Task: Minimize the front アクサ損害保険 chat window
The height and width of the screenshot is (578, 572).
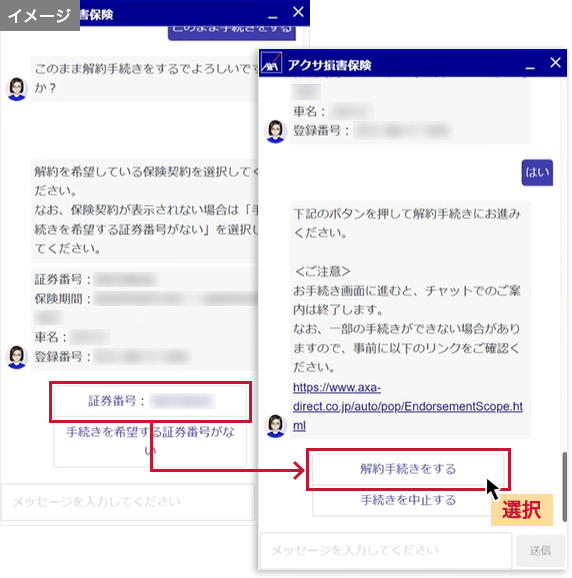Action: click(530, 67)
